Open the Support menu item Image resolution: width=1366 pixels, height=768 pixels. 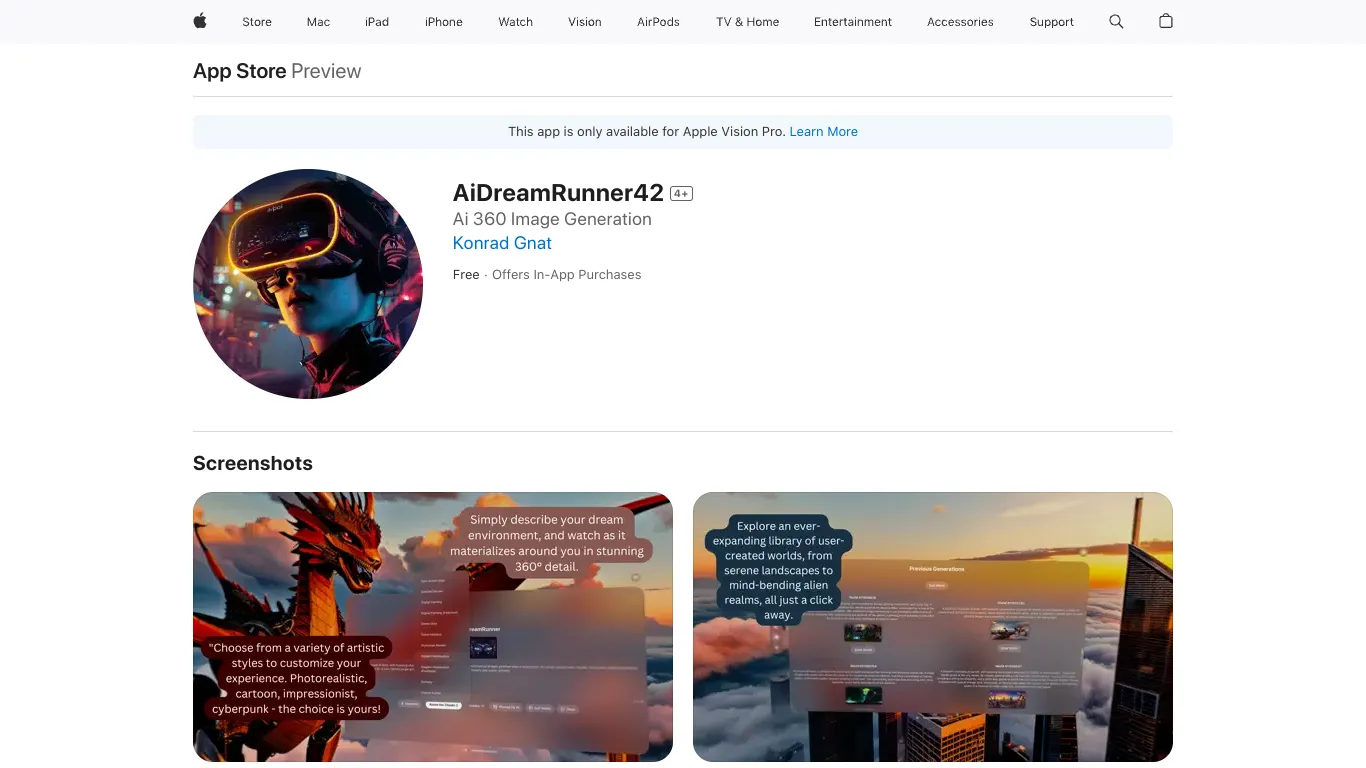(1052, 22)
